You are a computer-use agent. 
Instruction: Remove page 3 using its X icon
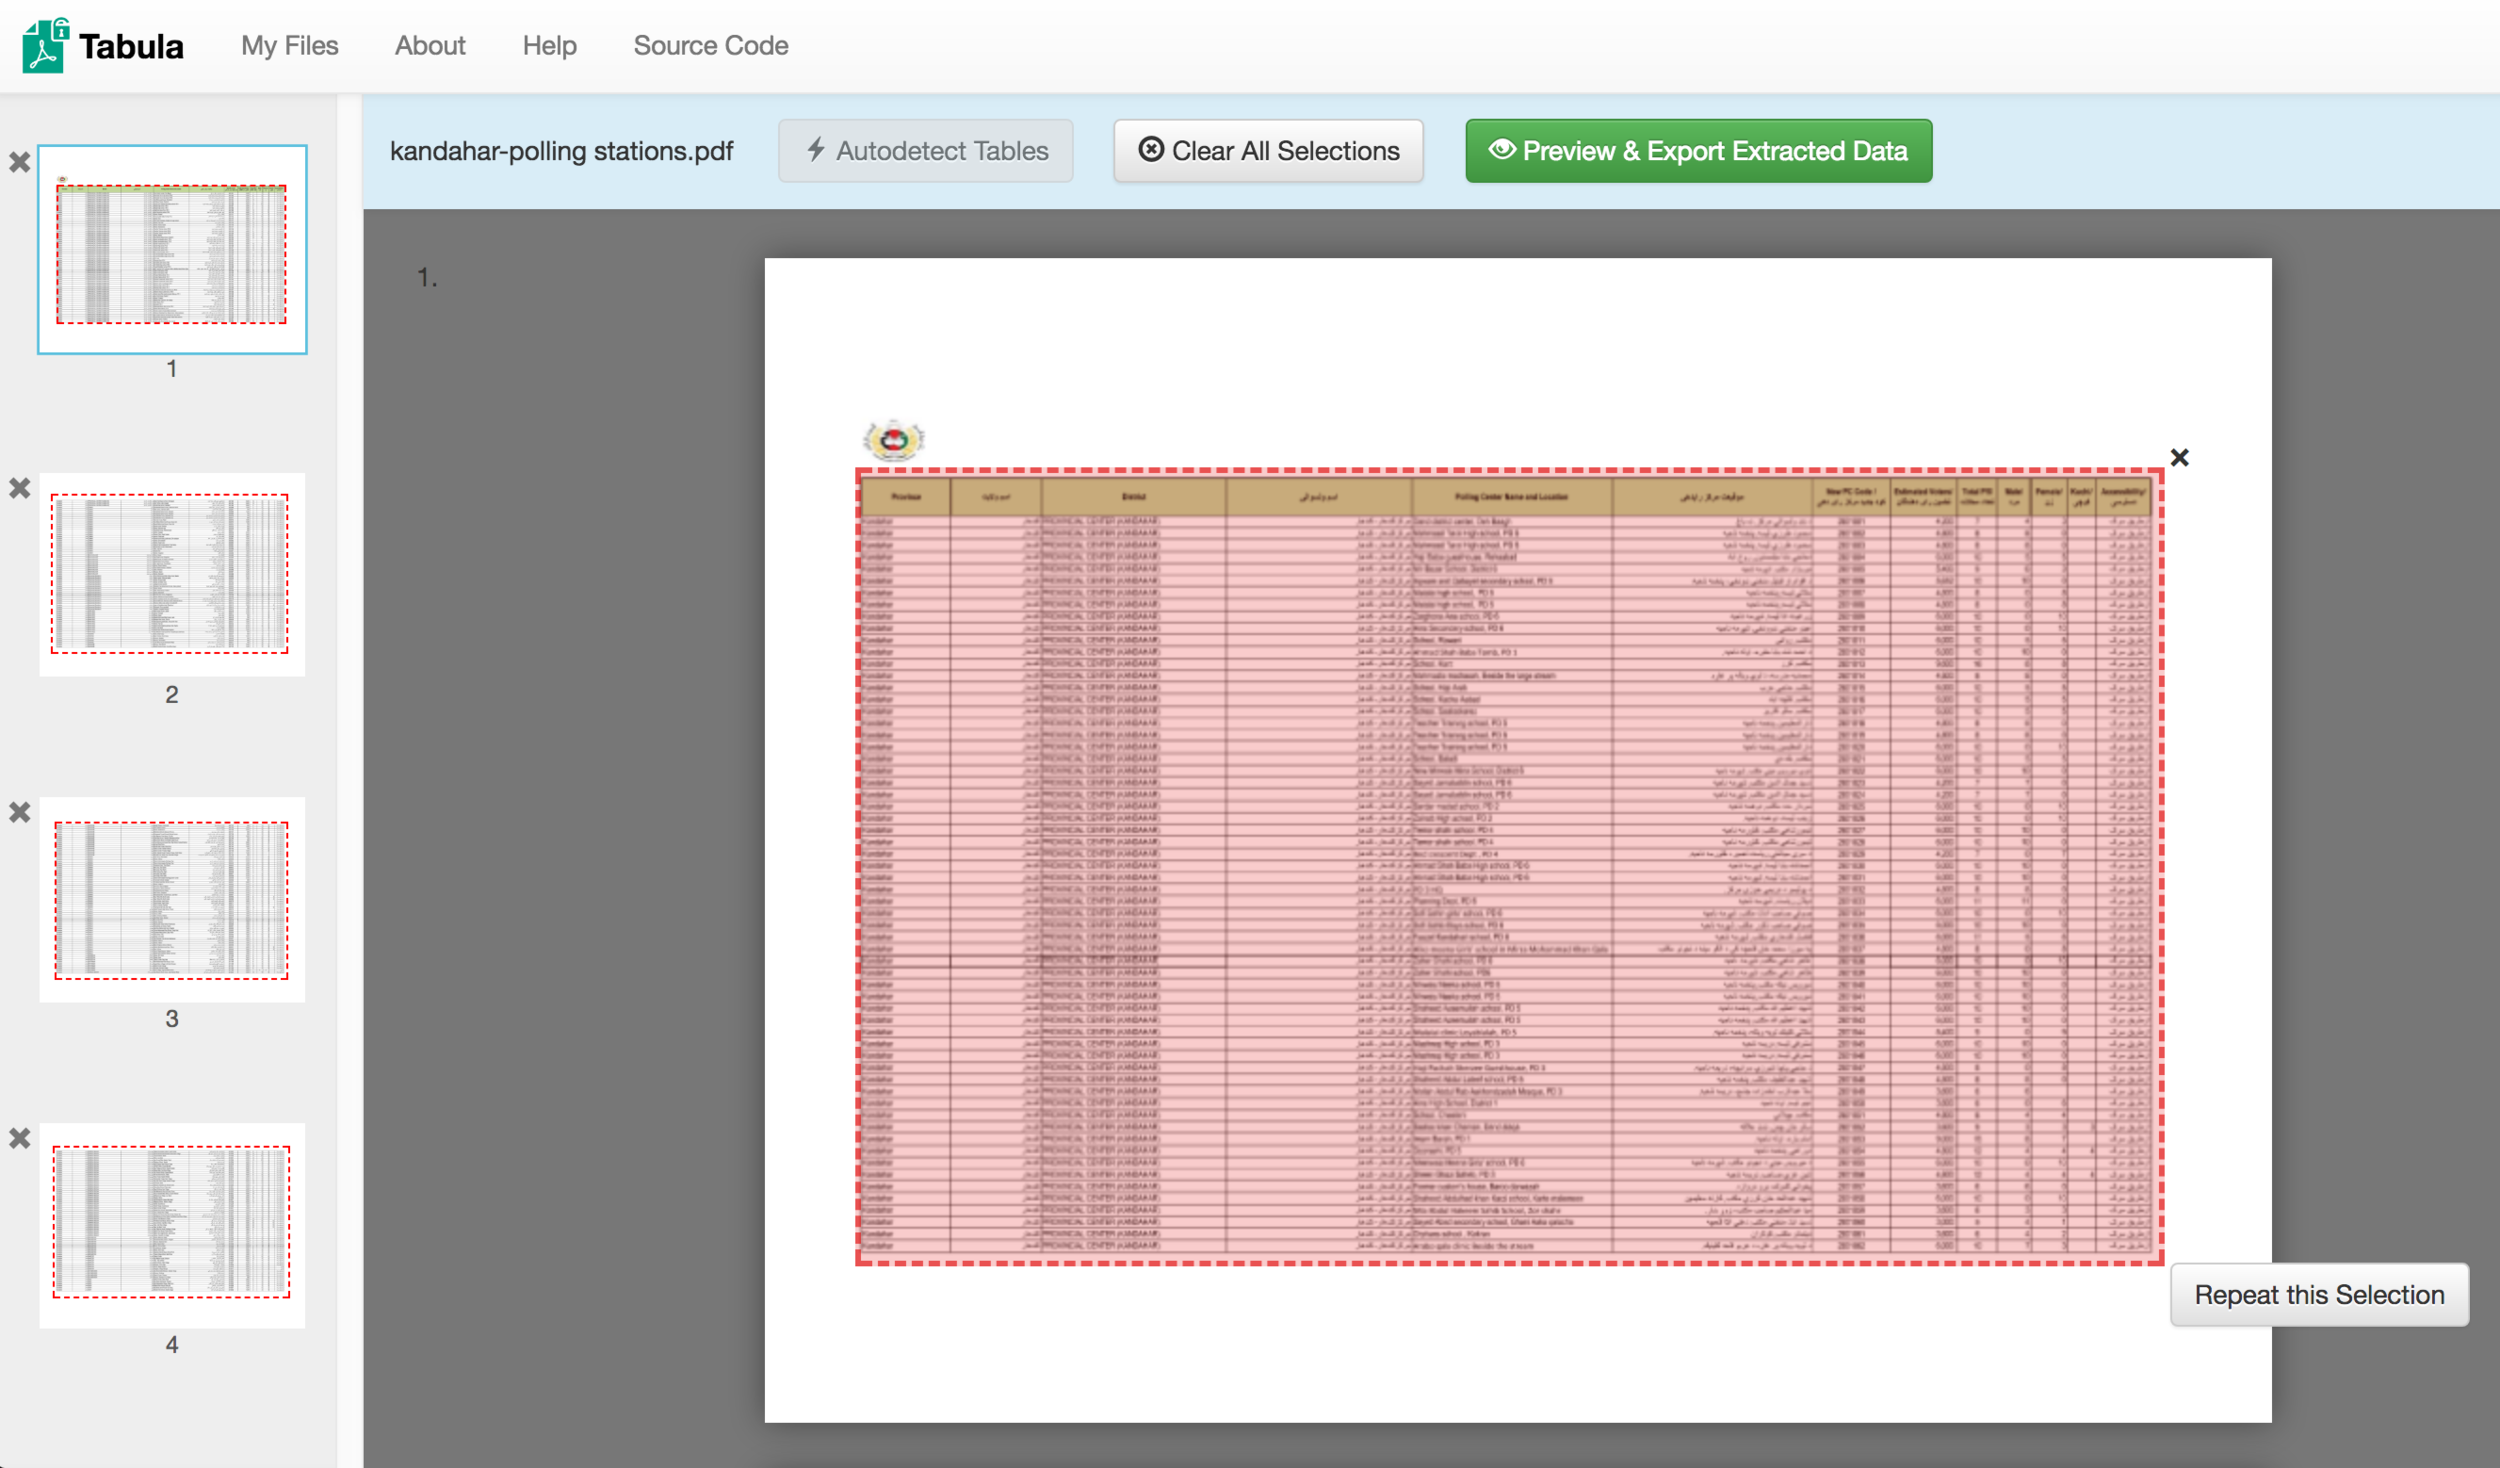click(x=20, y=812)
